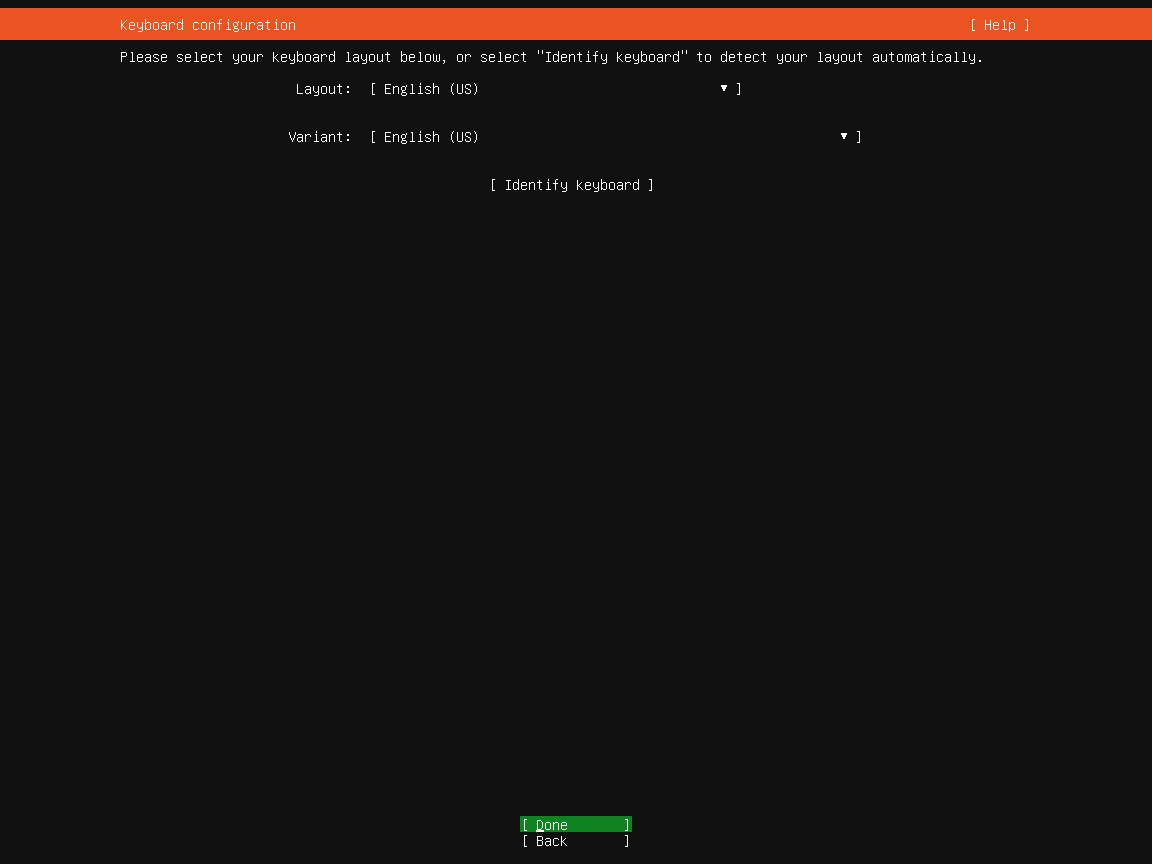Viewport: 1152px width, 864px height.
Task: Click the opening bracket of Identify keyboard
Action: point(493,185)
